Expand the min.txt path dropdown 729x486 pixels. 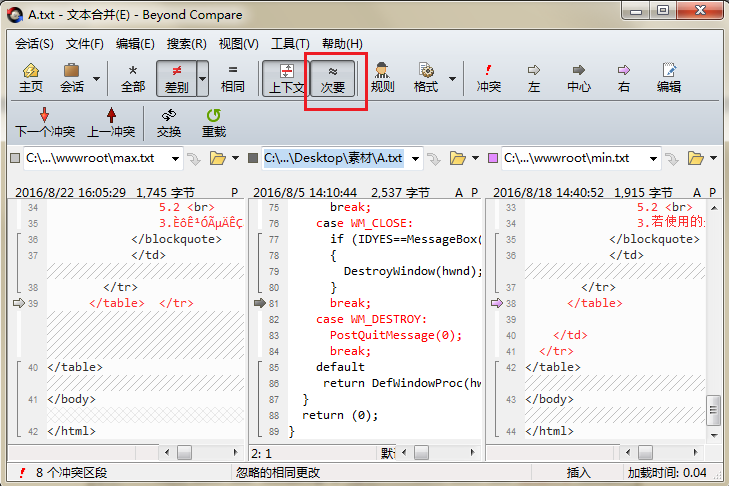tap(653, 159)
